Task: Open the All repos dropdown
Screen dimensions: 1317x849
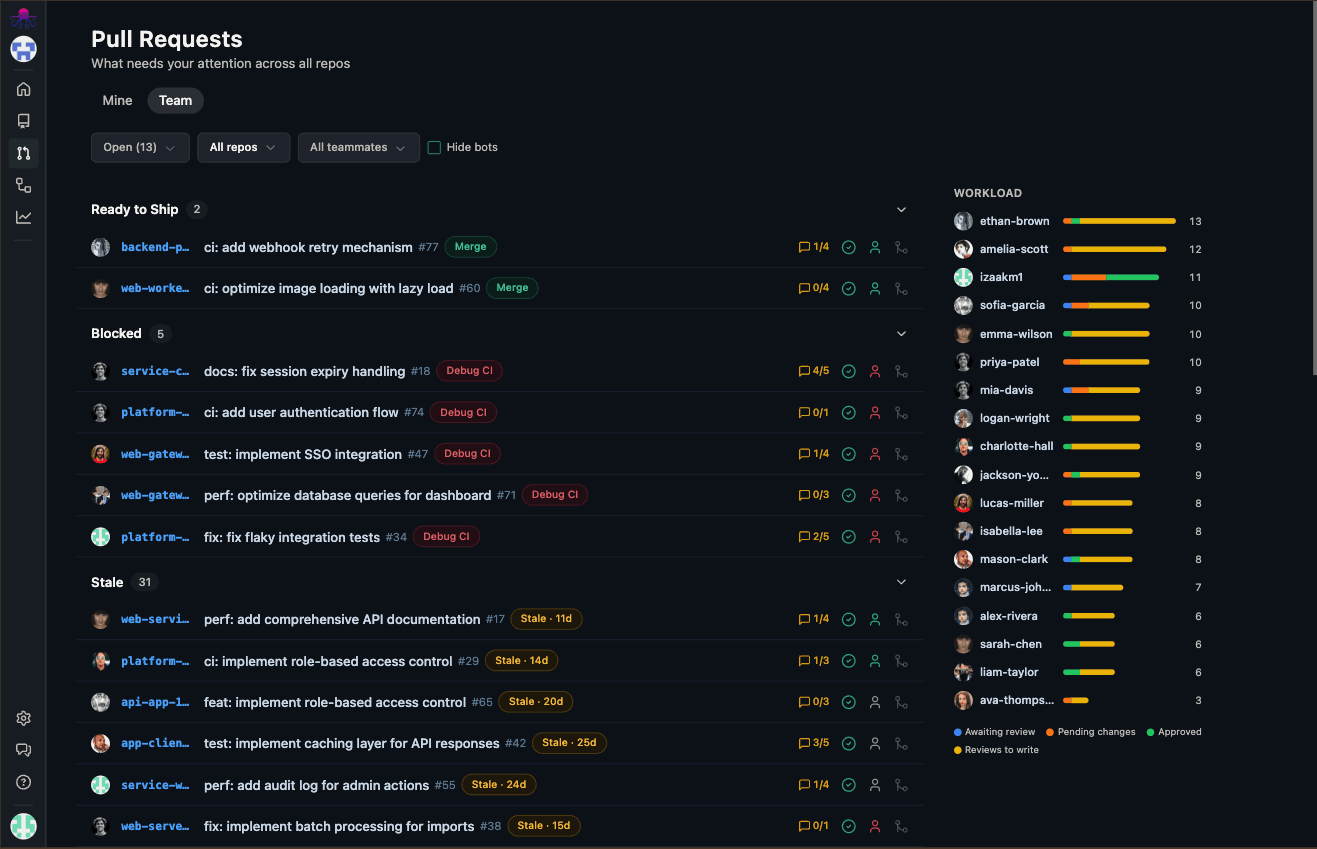Action: tap(243, 147)
